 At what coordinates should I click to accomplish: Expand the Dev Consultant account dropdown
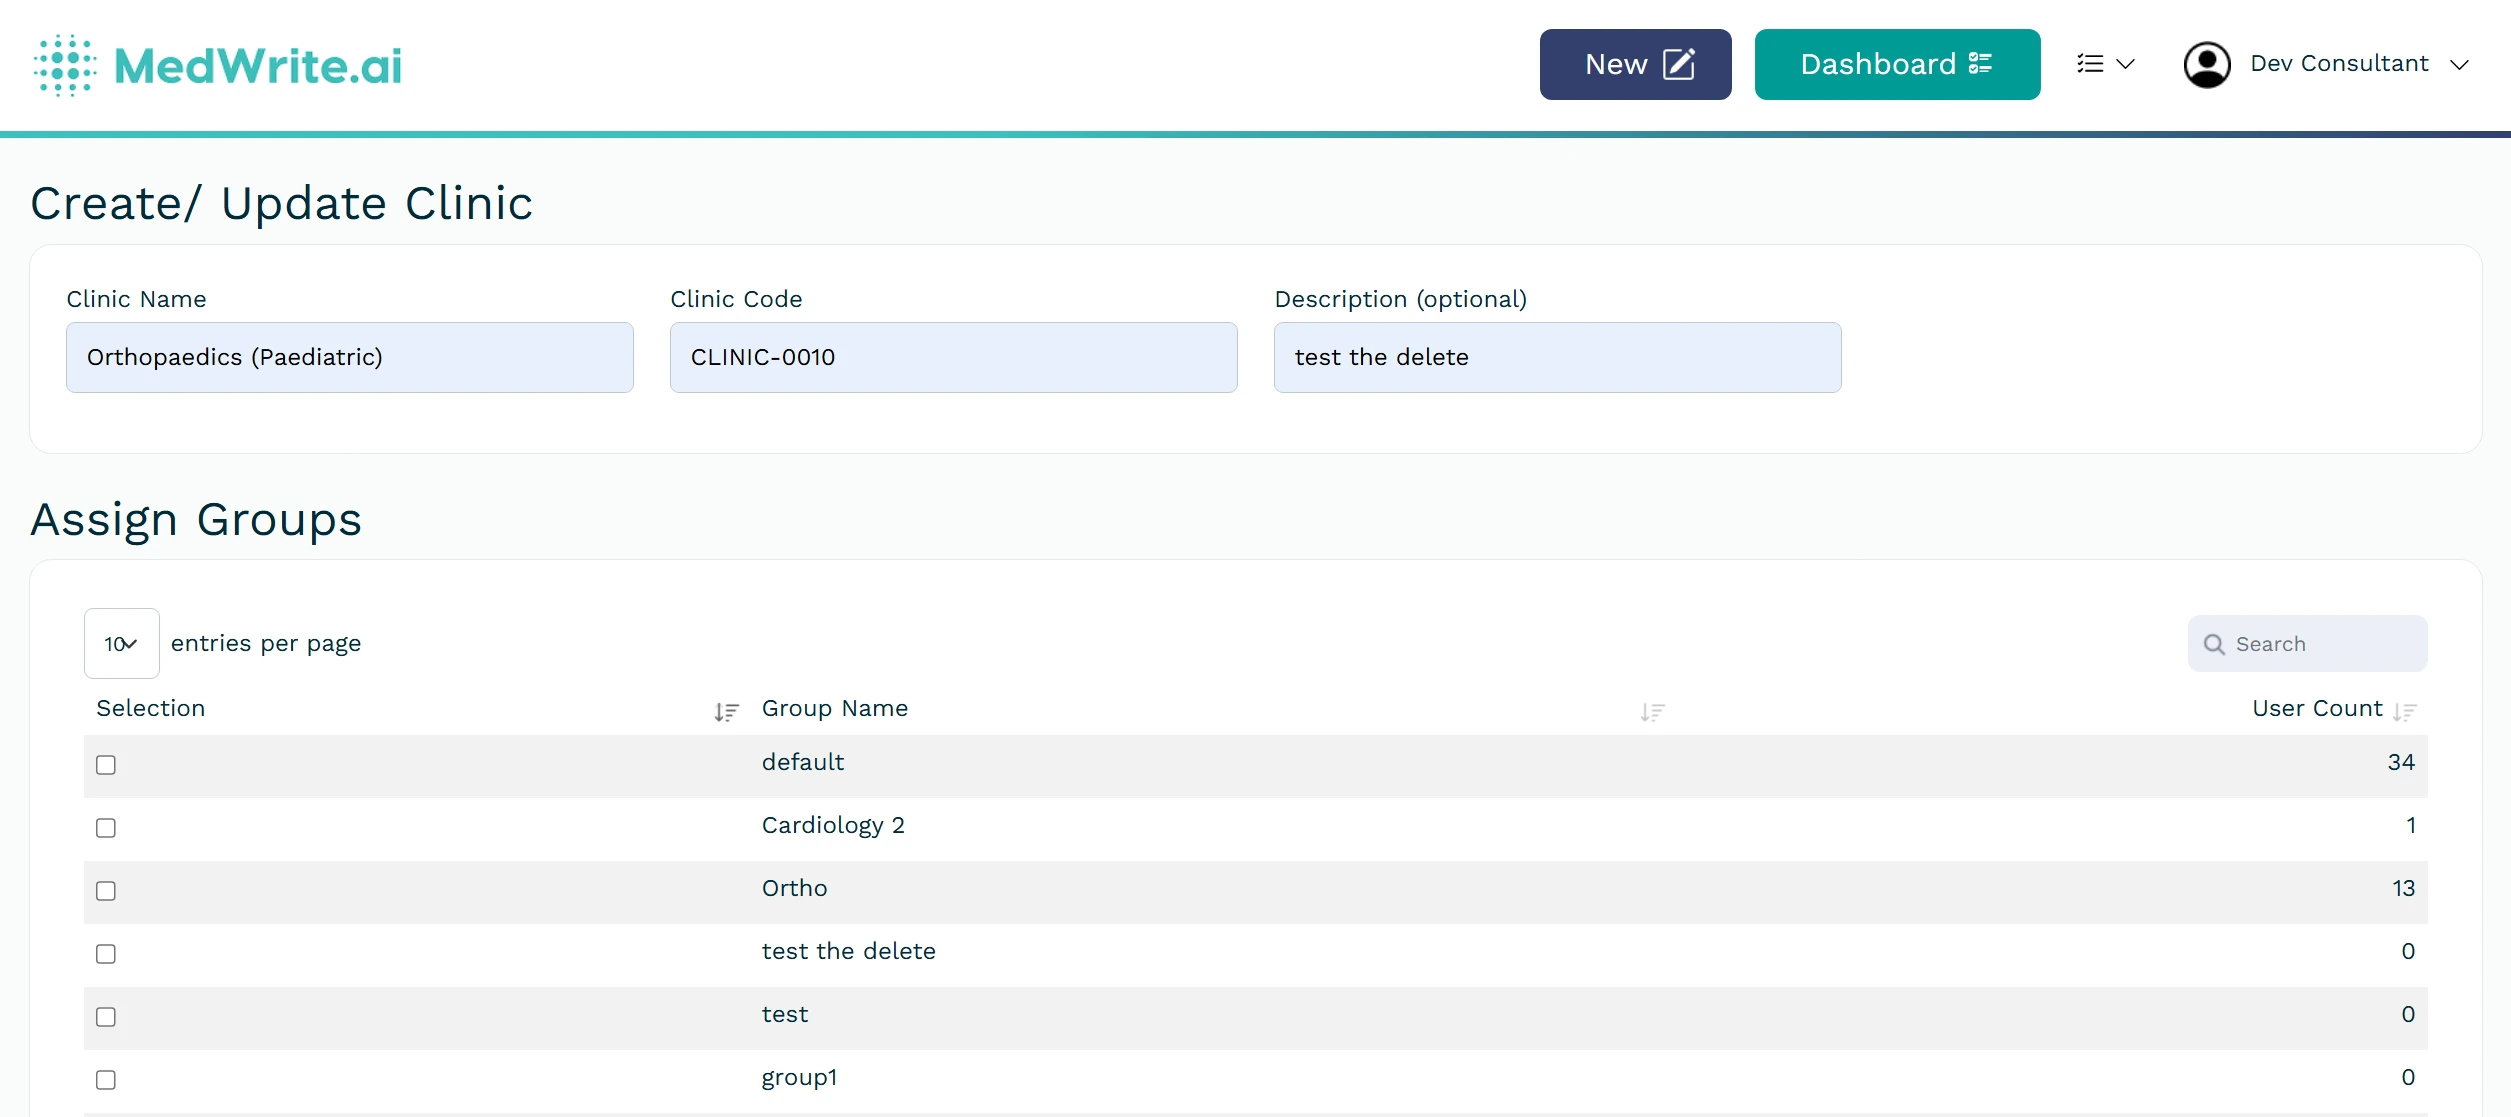(2460, 66)
